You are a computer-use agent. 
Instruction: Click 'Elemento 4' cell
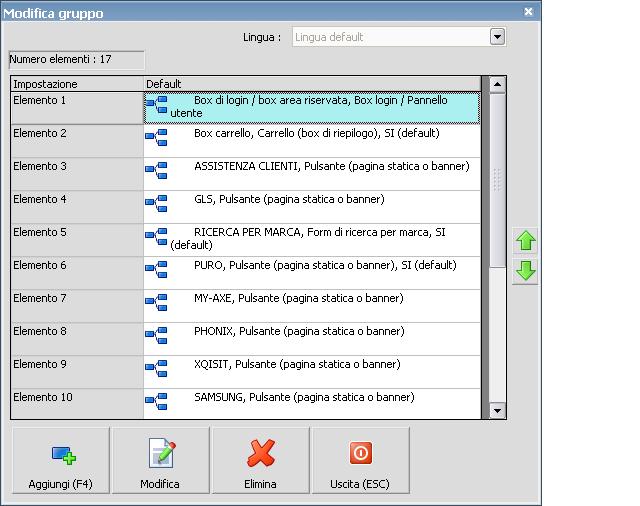(77, 207)
